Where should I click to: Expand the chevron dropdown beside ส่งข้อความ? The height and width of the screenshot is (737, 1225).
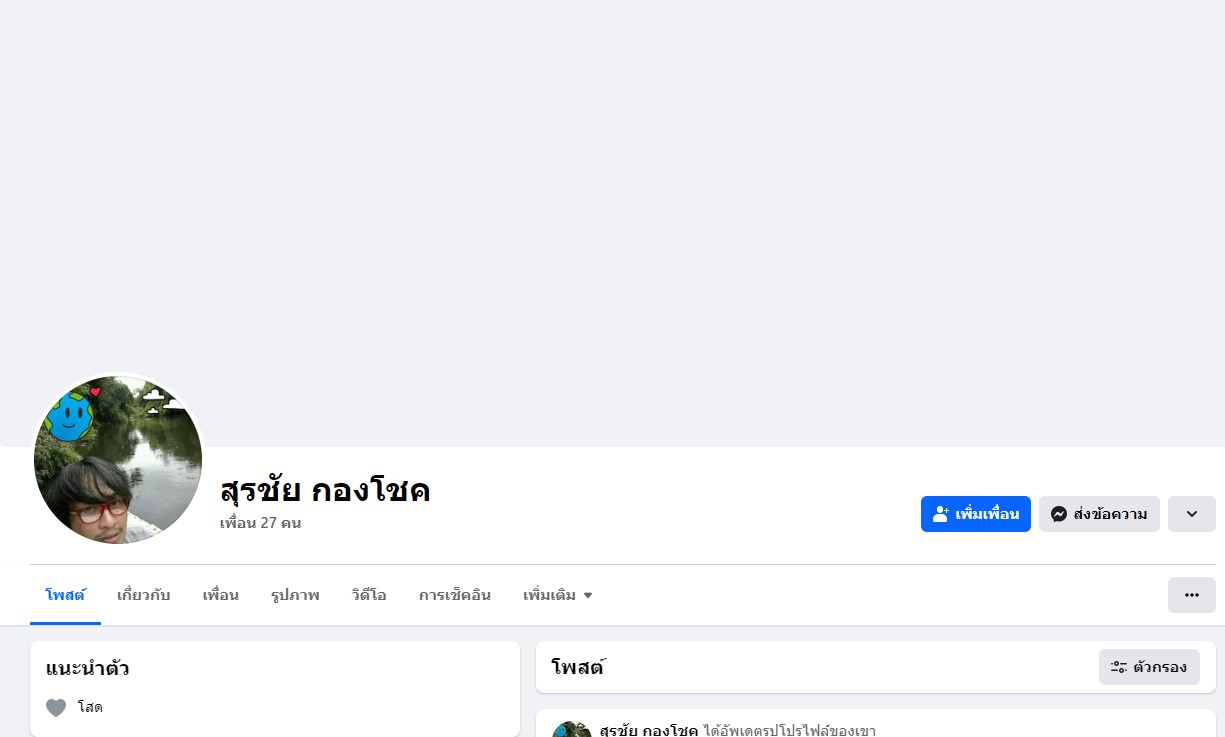[1191, 514]
